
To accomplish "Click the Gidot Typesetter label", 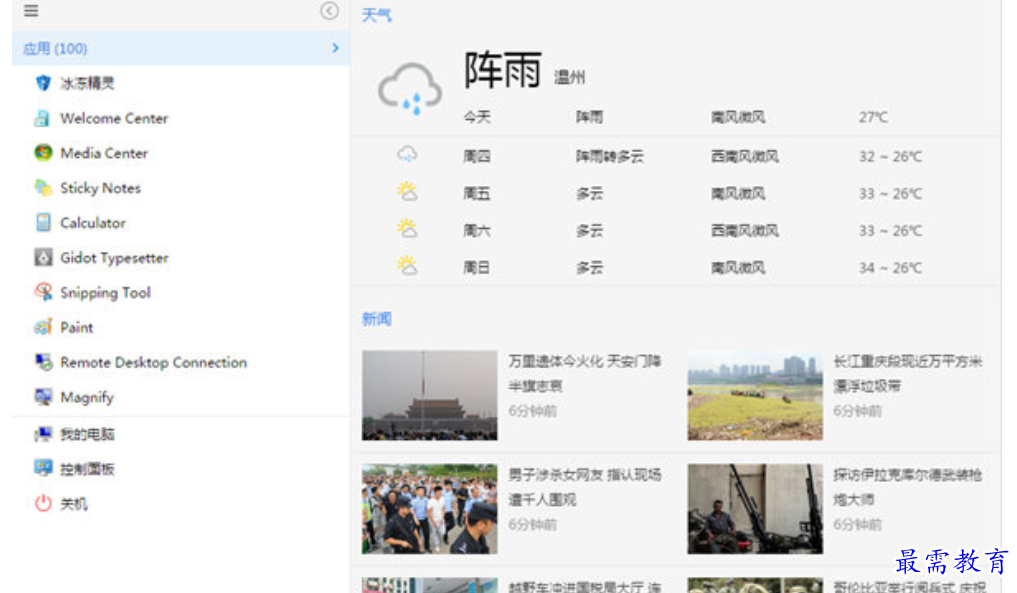I will coord(114,258).
